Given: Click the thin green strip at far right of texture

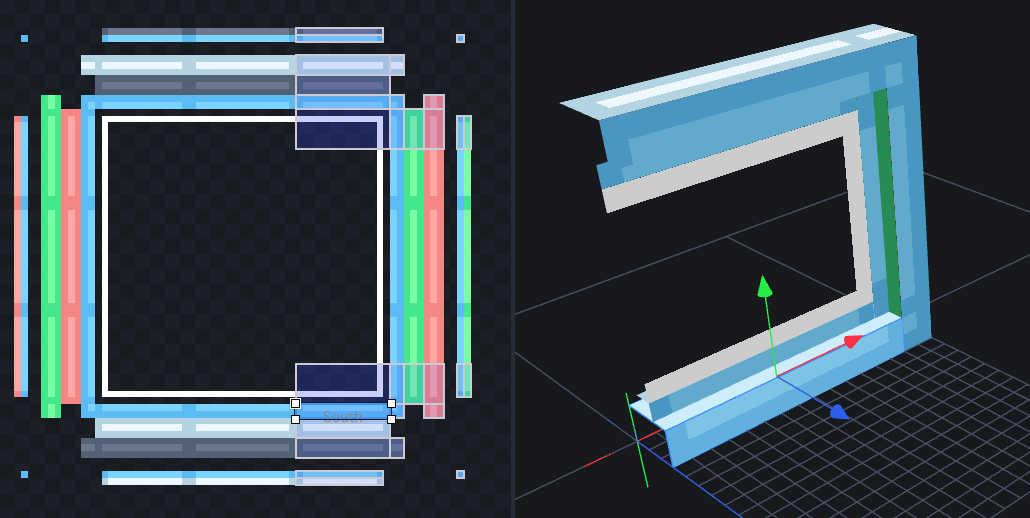Looking at the screenshot, I should point(464,256).
